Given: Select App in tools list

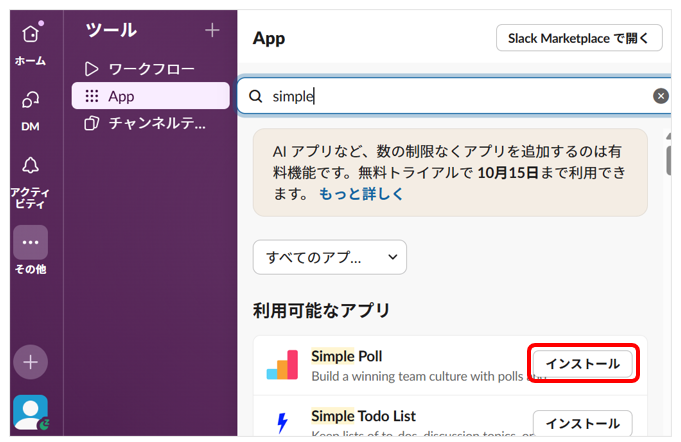Looking at the screenshot, I should (151, 96).
